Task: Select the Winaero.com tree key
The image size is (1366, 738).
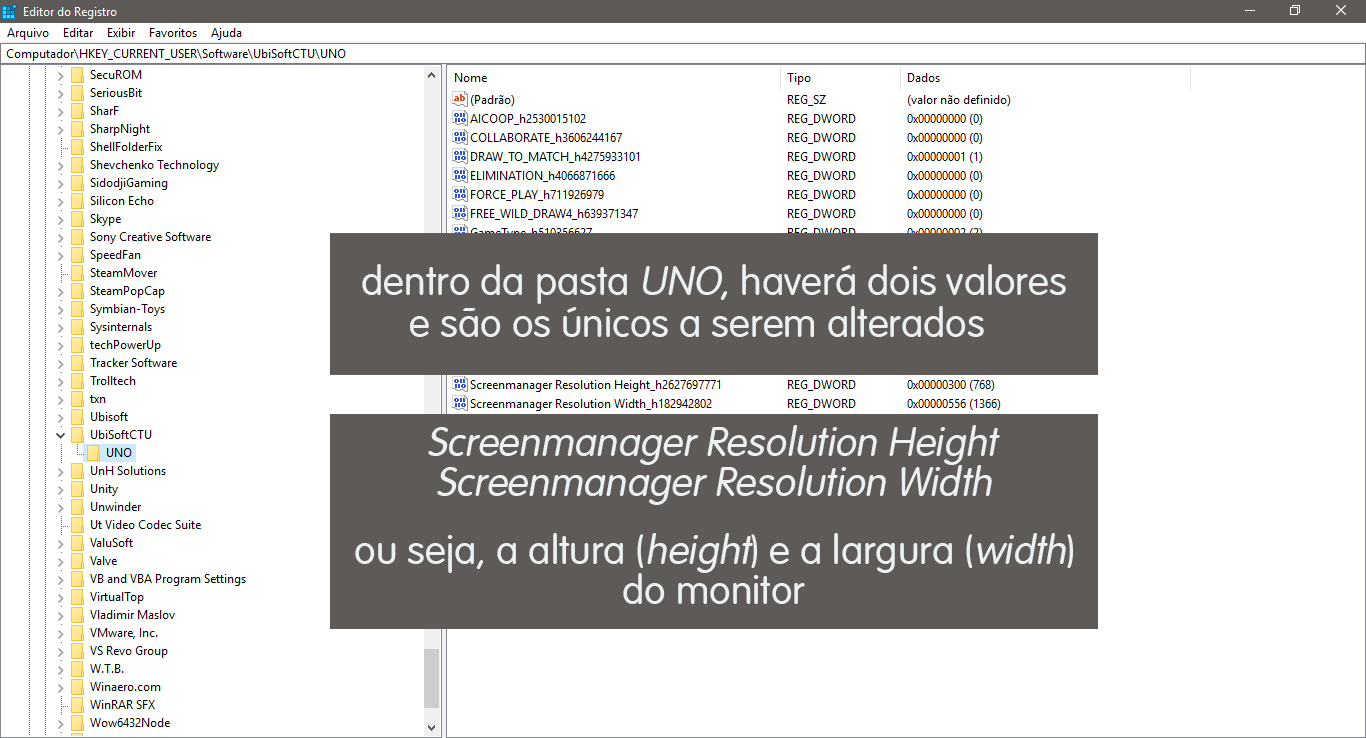Action: (125, 687)
